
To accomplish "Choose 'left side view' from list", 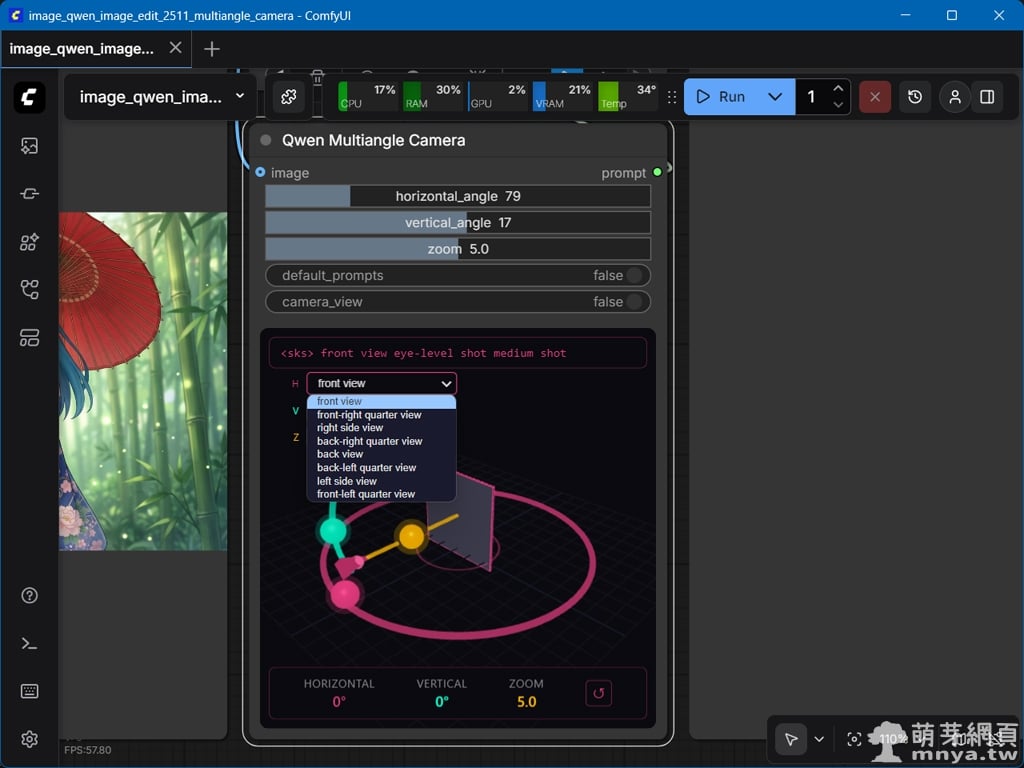I will click(x=347, y=481).
